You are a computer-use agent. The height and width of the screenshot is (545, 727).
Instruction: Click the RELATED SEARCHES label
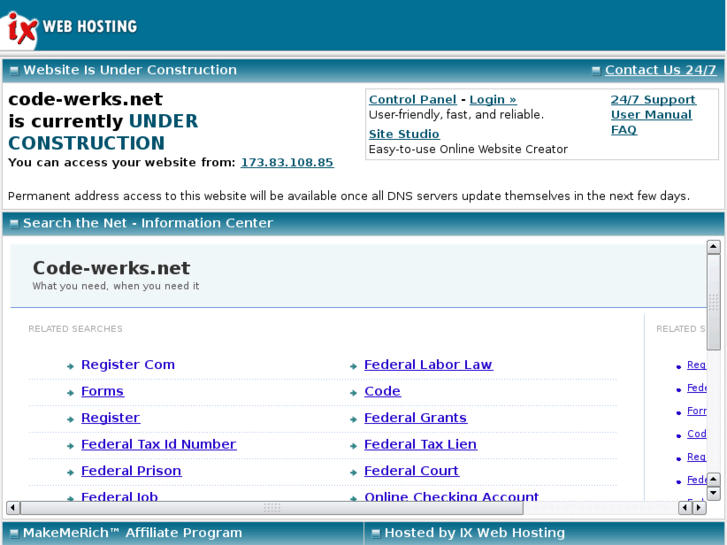[76, 329]
